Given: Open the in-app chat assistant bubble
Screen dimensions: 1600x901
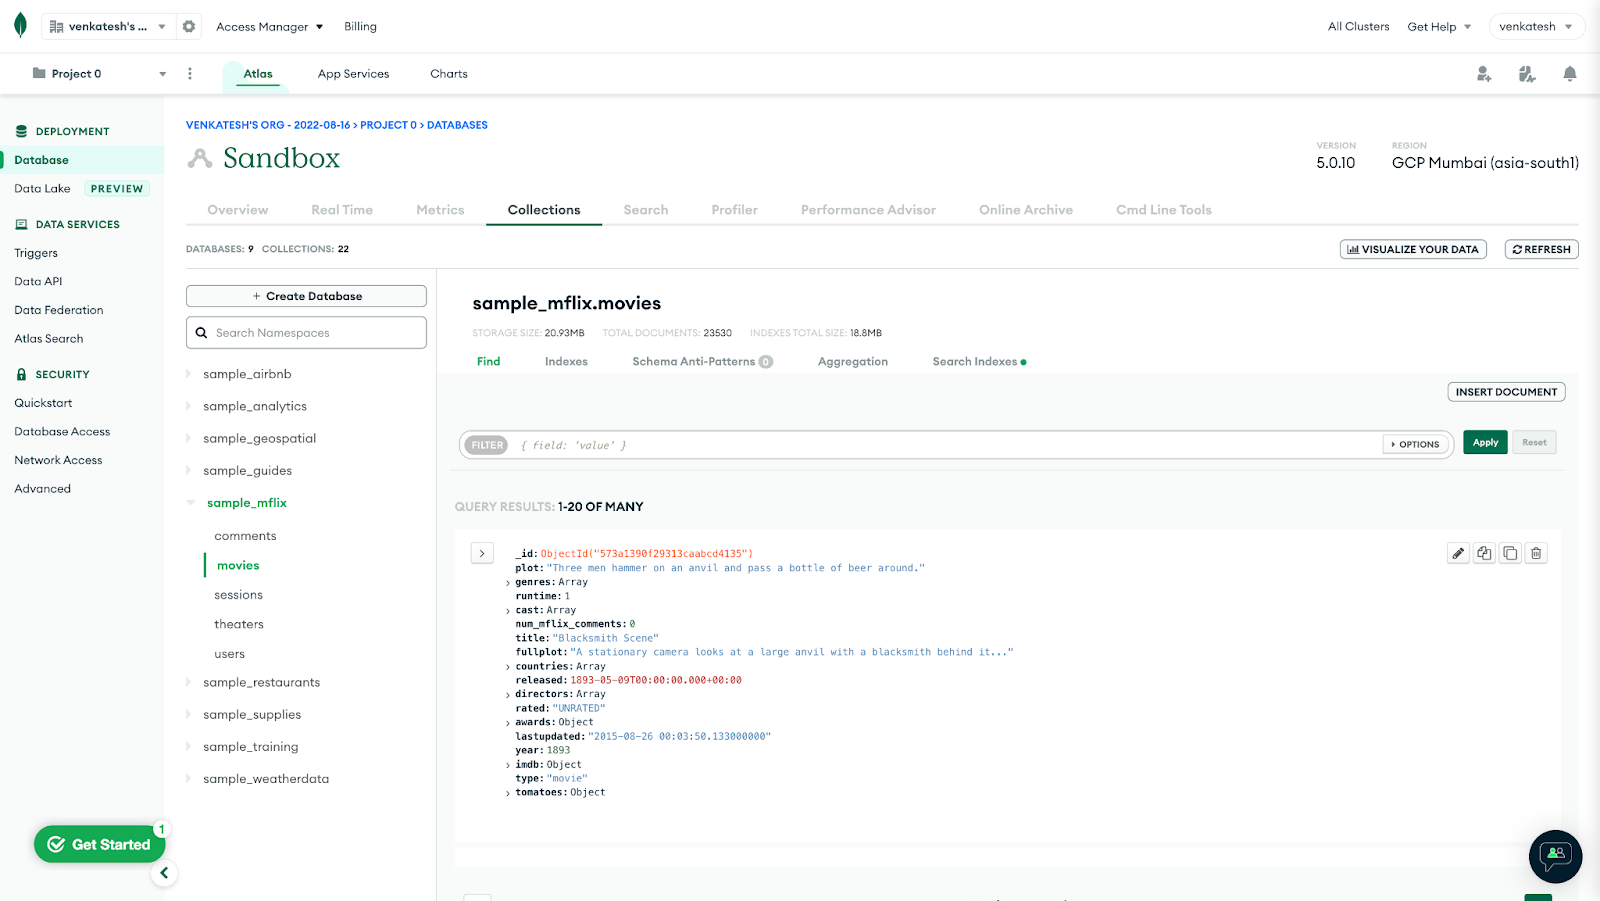Looking at the screenshot, I should tap(1554, 857).
